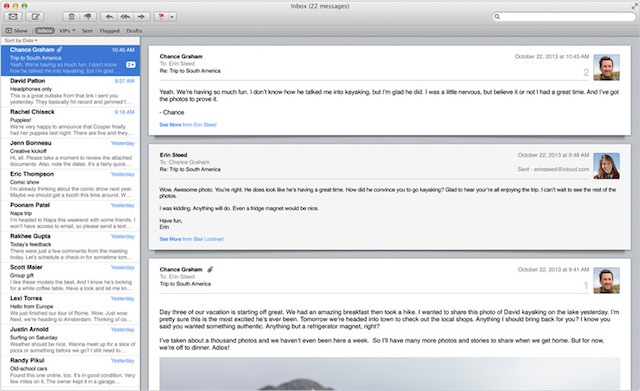Select David Patton Headphones only message

coord(70,91)
